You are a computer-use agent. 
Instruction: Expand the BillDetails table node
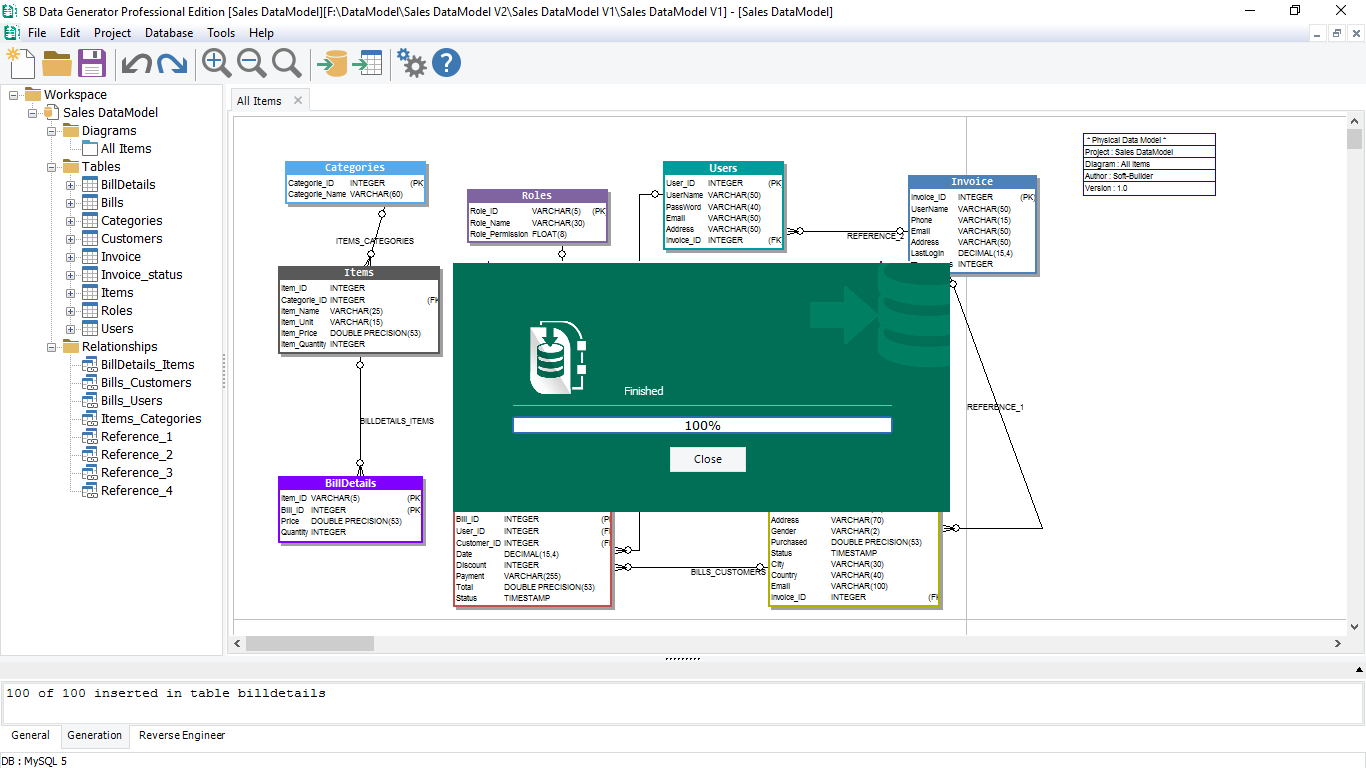70,185
